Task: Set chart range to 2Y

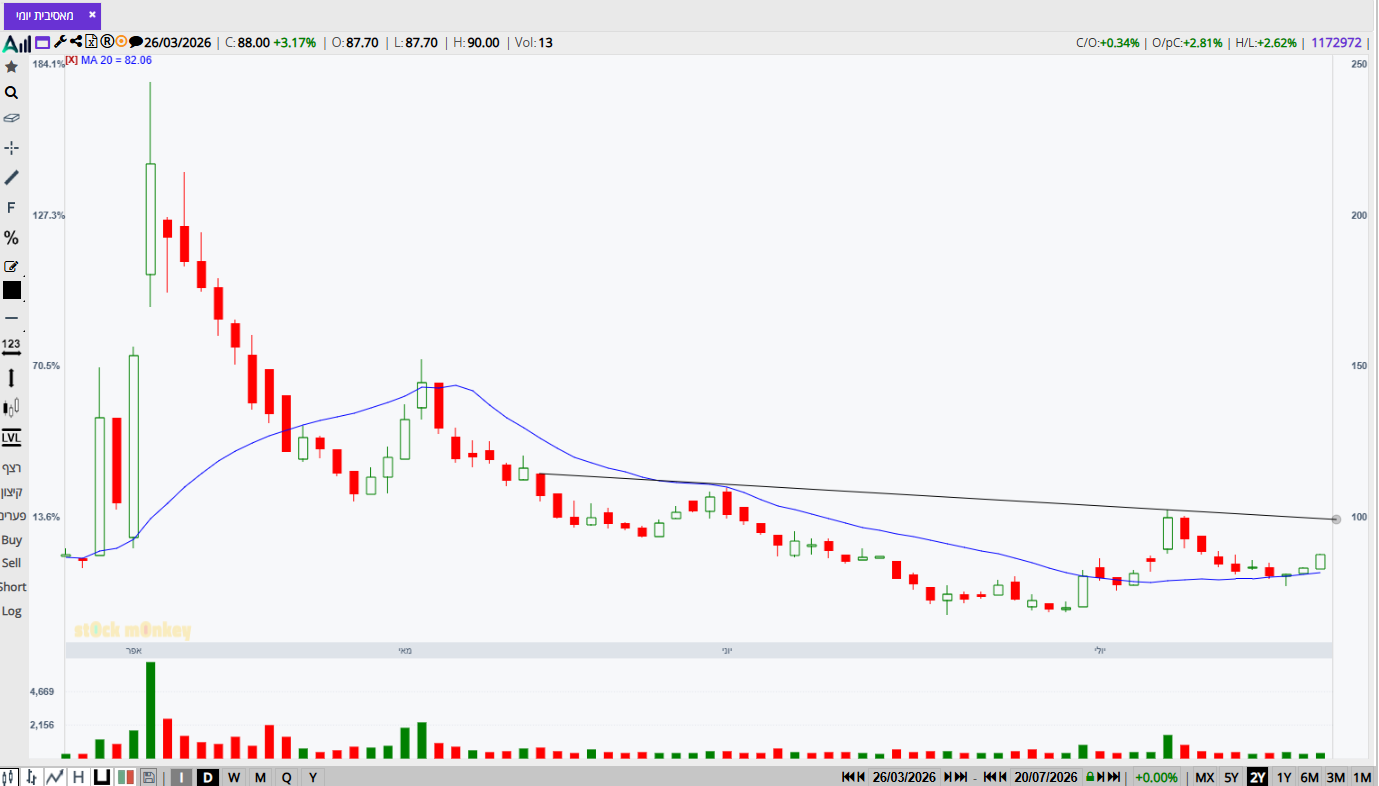Action: coord(1257,777)
